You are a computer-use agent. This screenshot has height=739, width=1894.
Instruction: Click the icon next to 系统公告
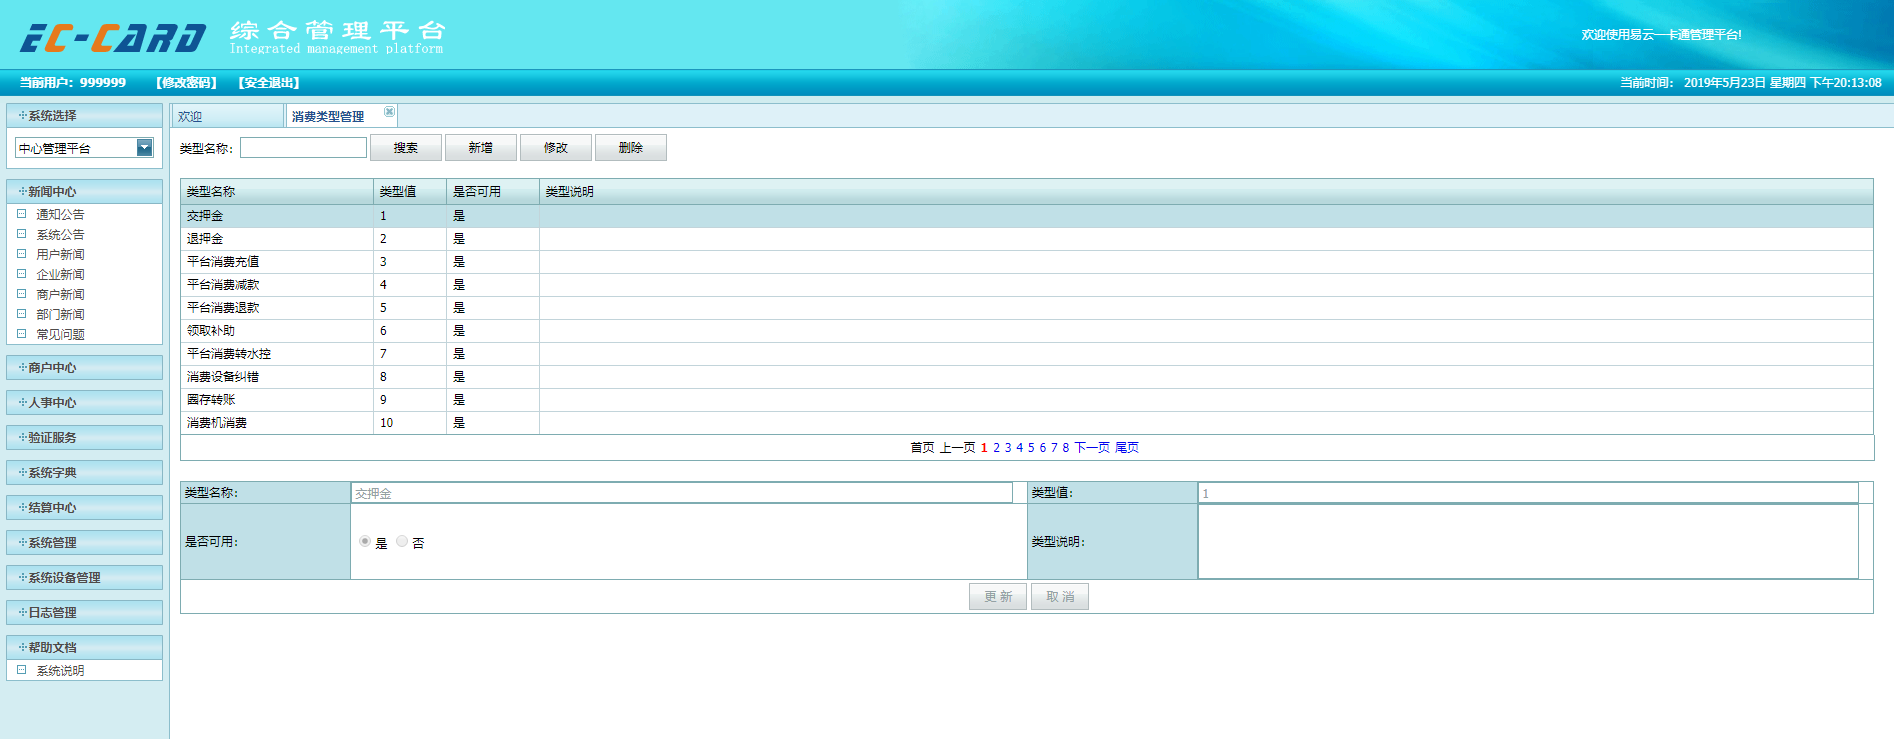click(22, 234)
